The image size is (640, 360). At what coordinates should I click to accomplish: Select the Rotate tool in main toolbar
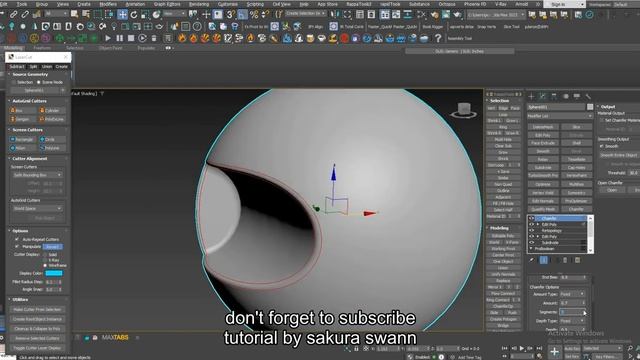(133, 15)
